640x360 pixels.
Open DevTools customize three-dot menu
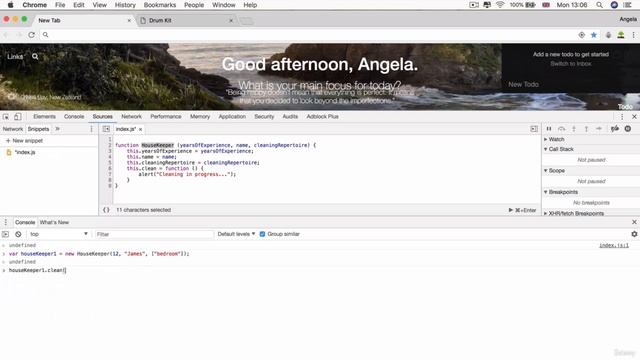(x=622, y=117)
